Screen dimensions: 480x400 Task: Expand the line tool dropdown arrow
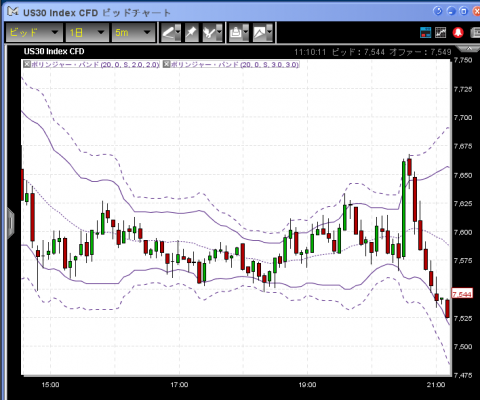[x=178, y=33]
